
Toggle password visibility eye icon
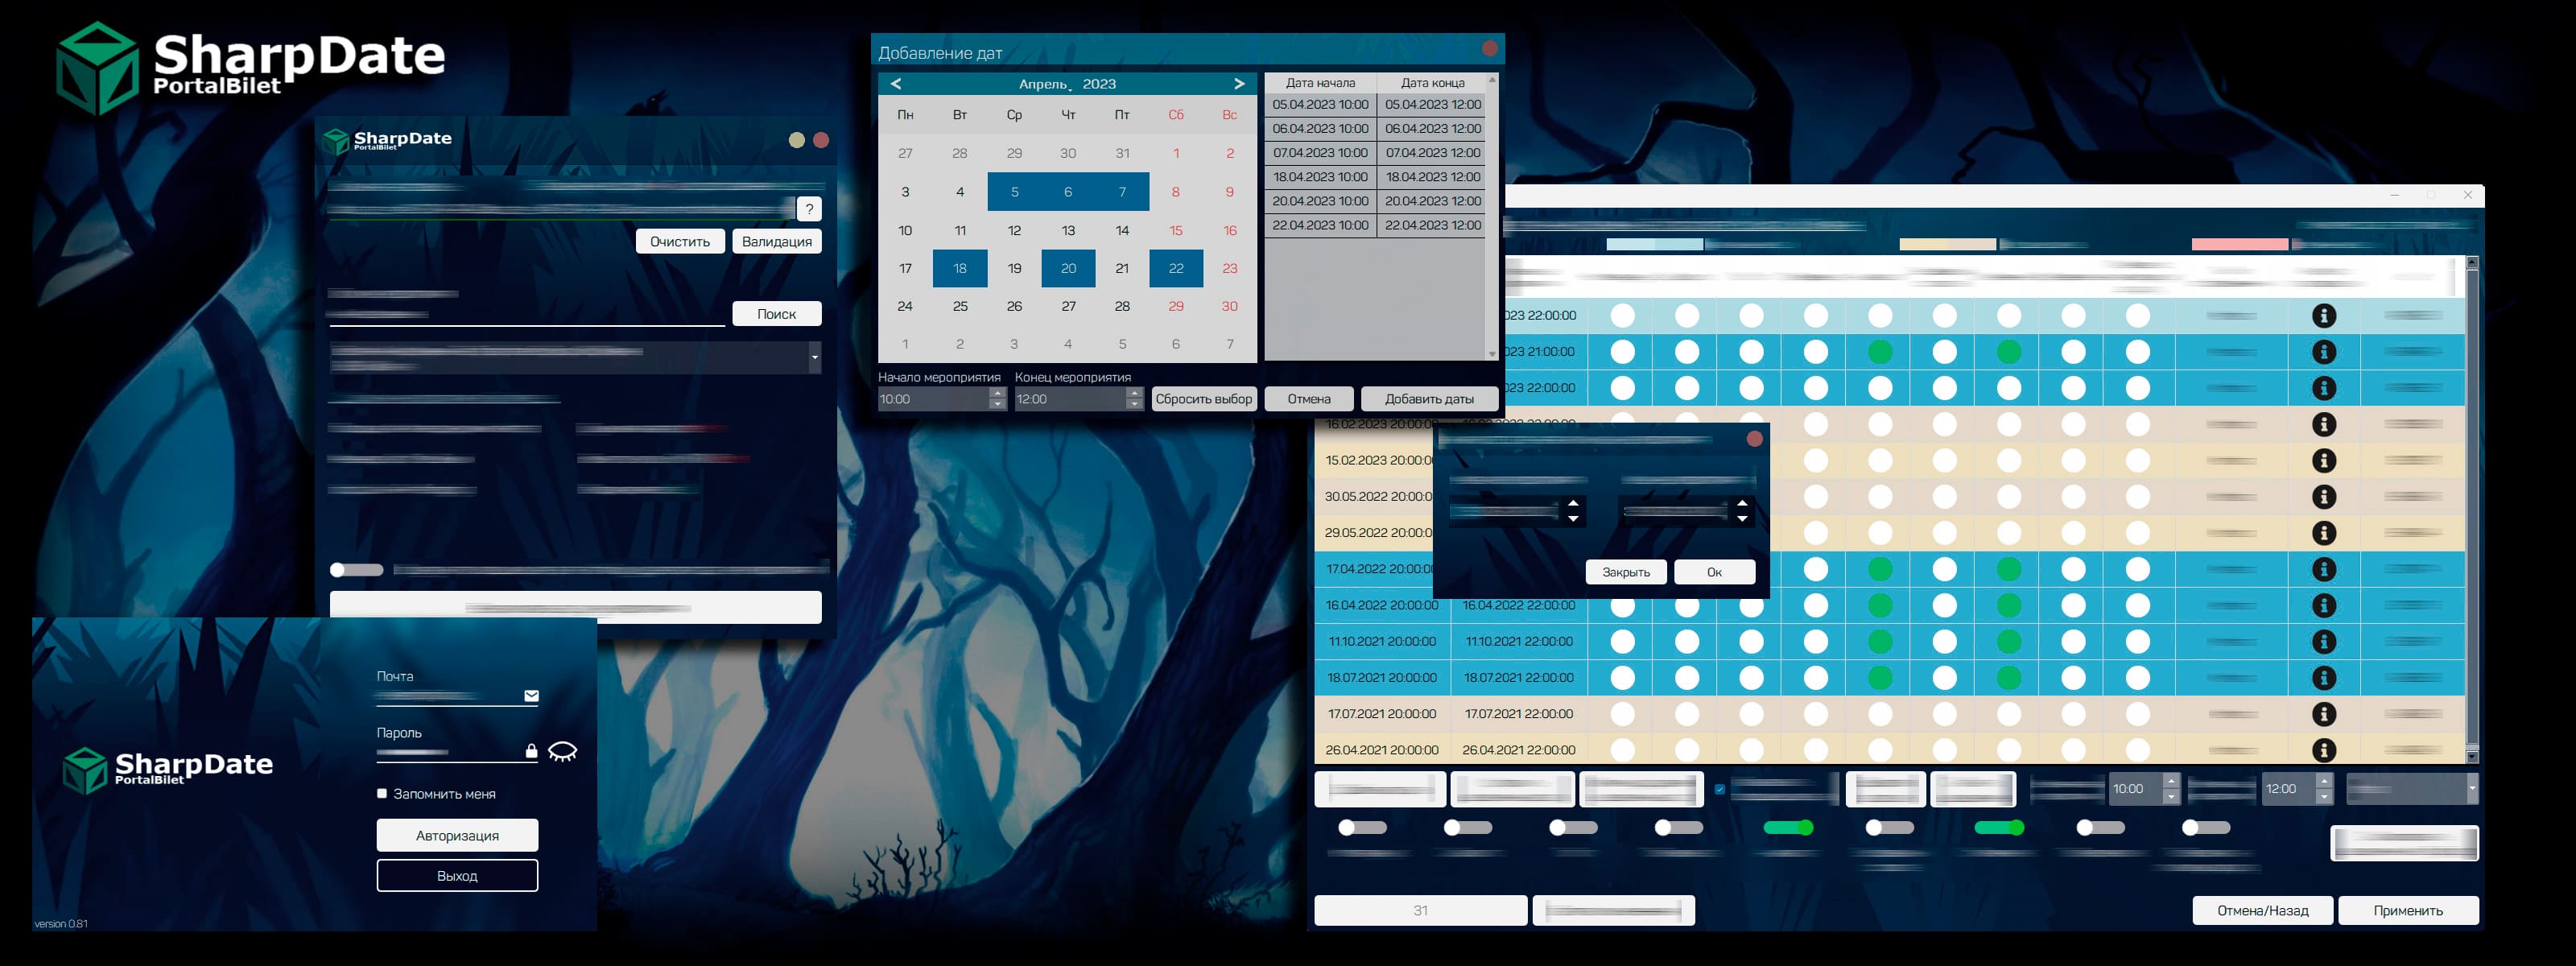click(x=563, y=751)
